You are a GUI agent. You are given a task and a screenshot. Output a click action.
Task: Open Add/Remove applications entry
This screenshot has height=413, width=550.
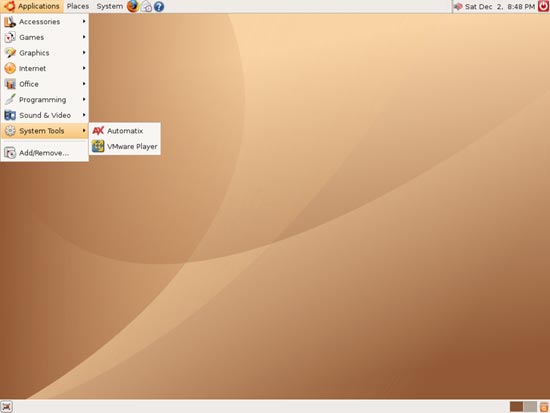click(45, 153)
